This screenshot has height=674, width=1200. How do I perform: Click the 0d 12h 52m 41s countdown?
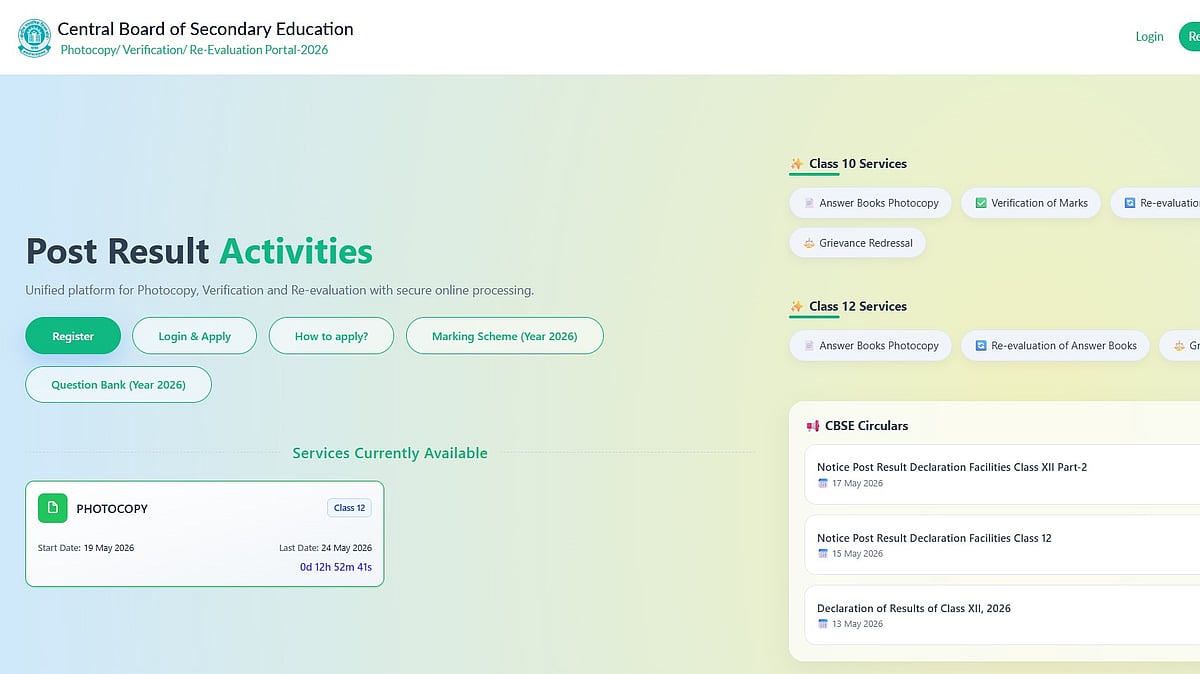(336, 567)
